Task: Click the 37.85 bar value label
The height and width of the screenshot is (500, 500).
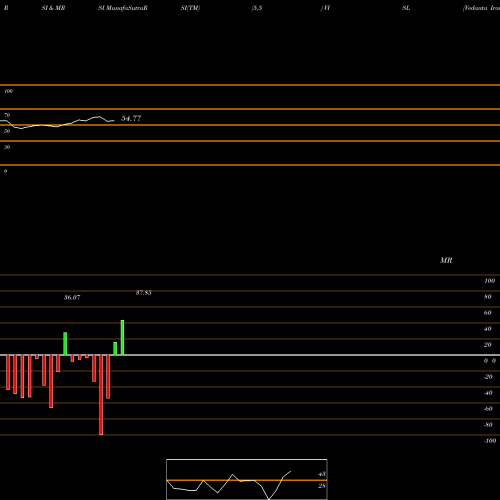Action: coord(144,293)
